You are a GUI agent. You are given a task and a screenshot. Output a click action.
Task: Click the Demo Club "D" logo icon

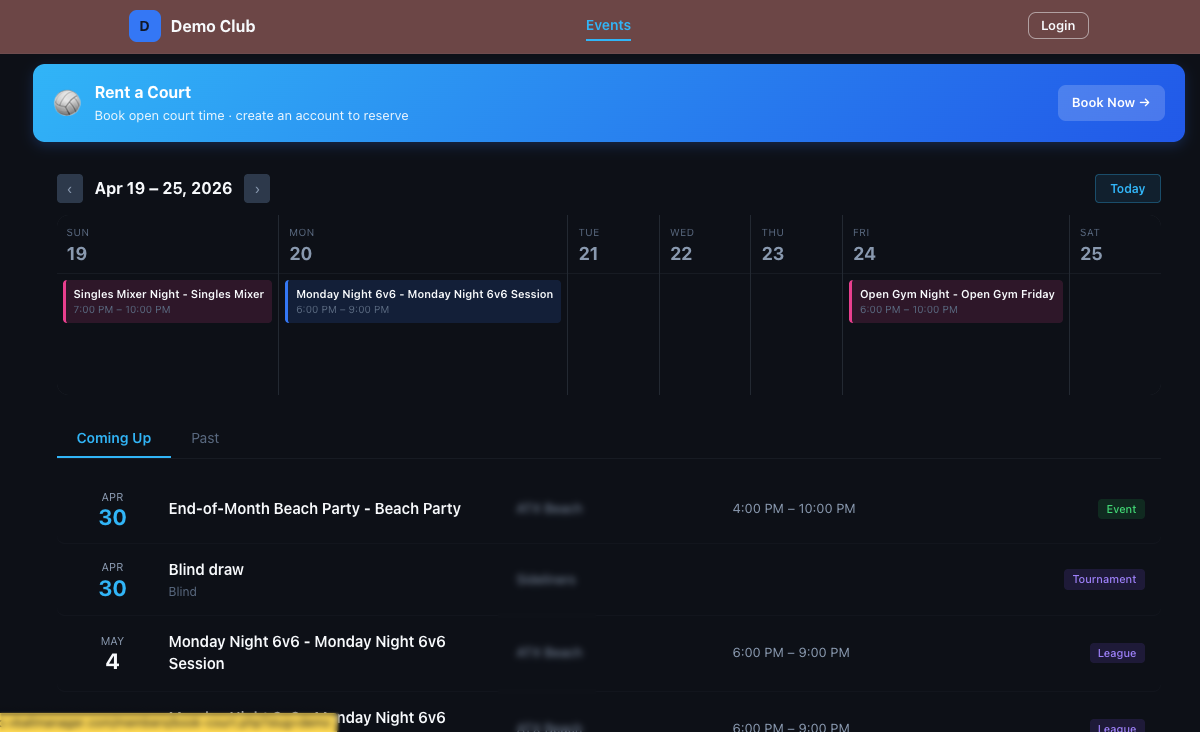145,26
